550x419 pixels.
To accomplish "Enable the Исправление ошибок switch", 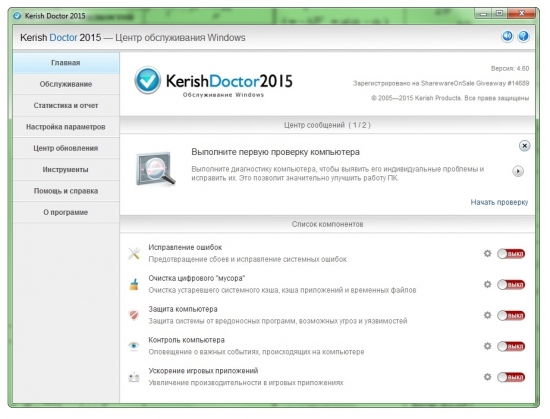I will click(x=511, y=254).
